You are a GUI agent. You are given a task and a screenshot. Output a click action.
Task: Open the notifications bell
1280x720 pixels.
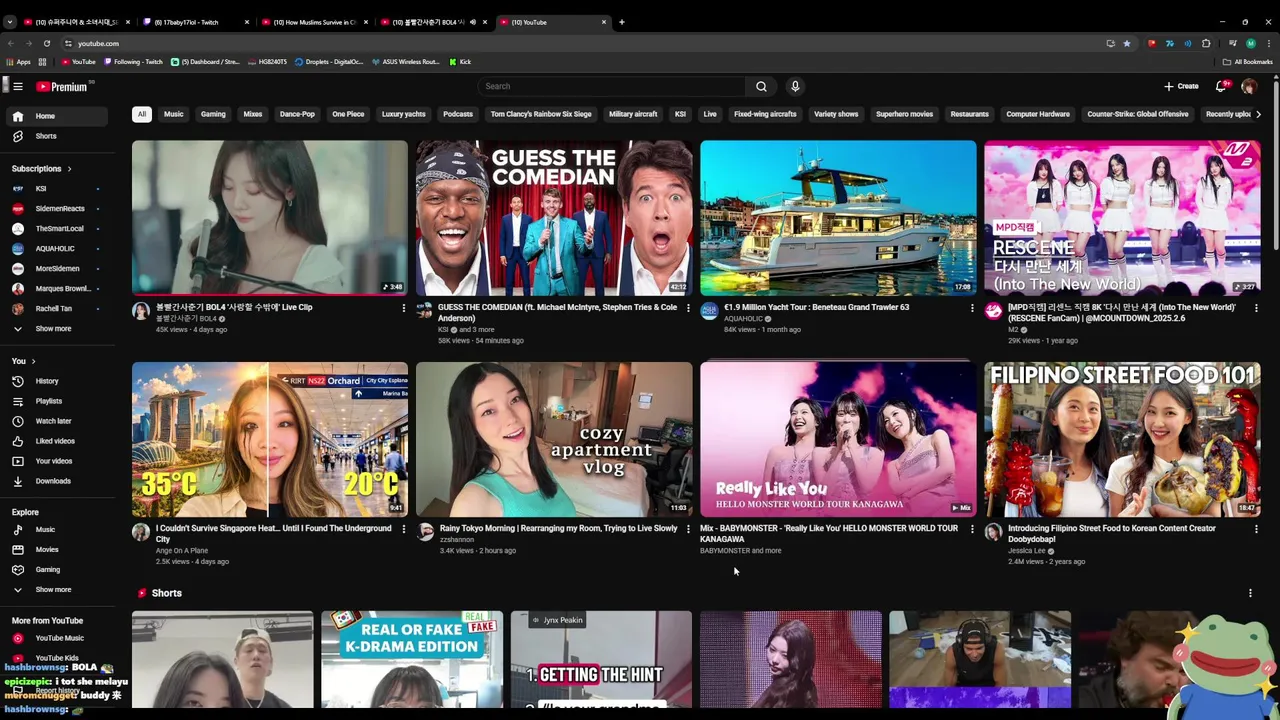[1221, 86]
